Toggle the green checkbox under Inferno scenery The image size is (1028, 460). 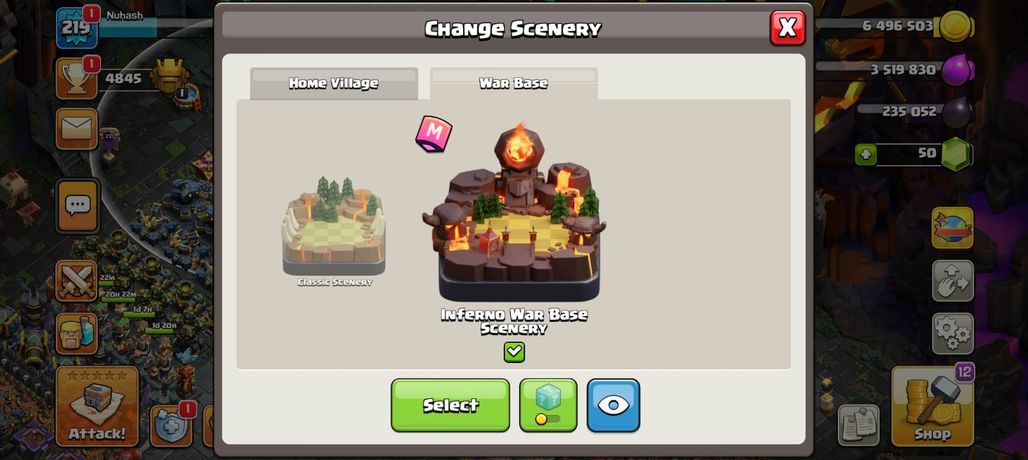coord(514,352)
